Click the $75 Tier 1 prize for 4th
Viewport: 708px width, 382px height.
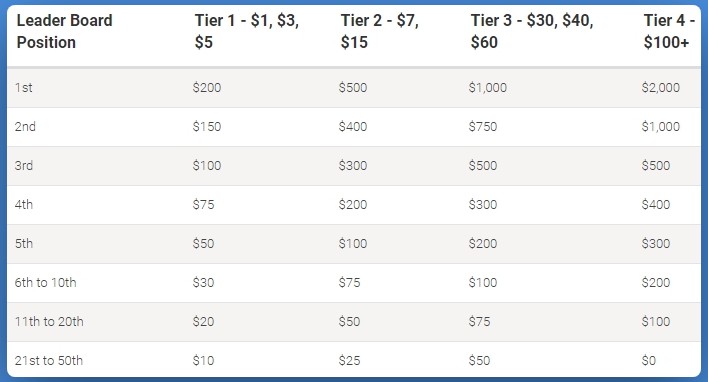(203, 205)
